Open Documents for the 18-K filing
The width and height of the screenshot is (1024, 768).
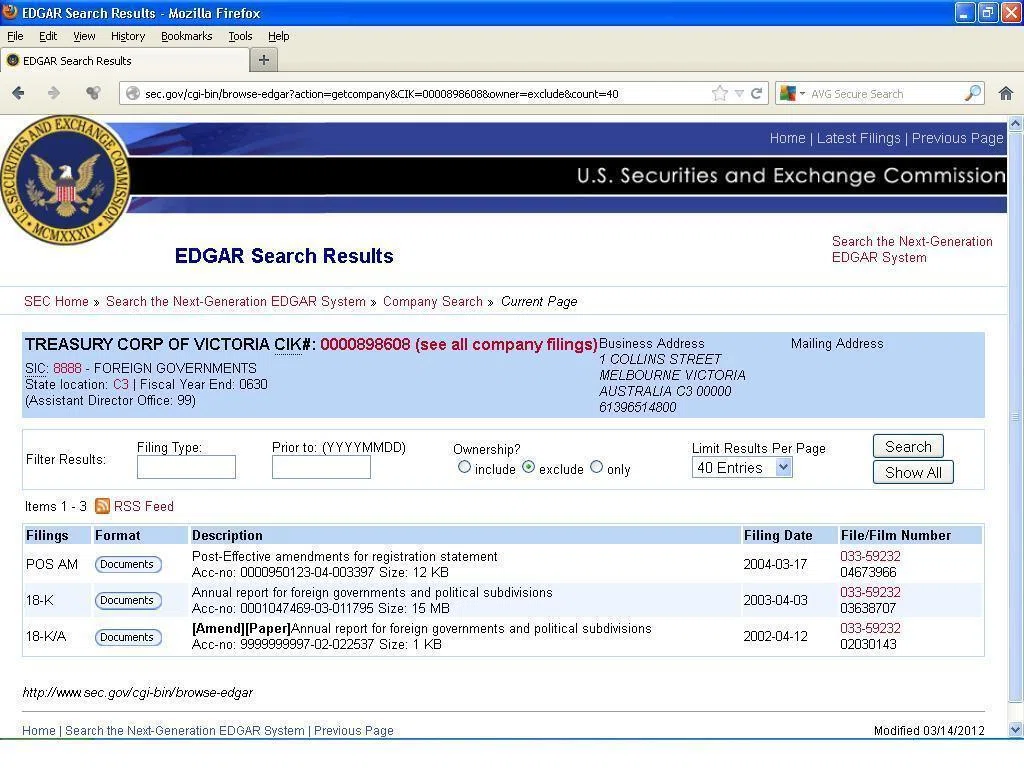(127, 600)
